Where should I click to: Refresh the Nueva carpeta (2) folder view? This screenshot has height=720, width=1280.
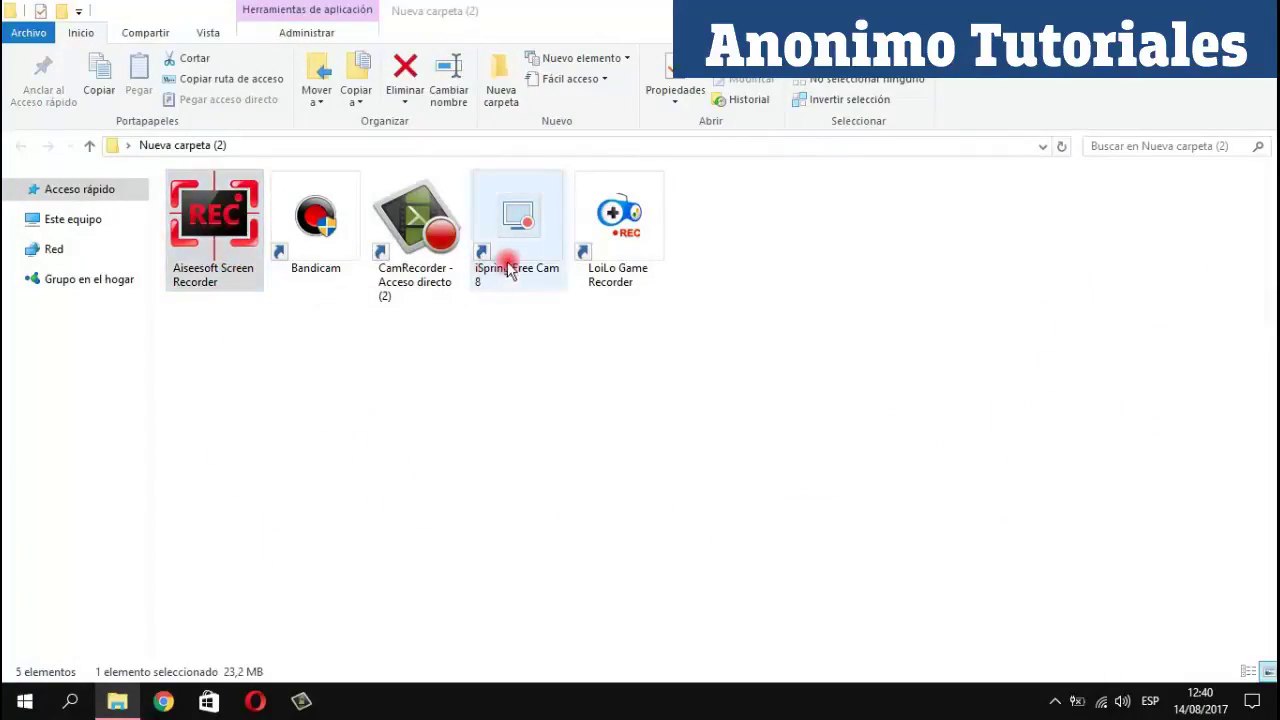[x=1062, y=146]
